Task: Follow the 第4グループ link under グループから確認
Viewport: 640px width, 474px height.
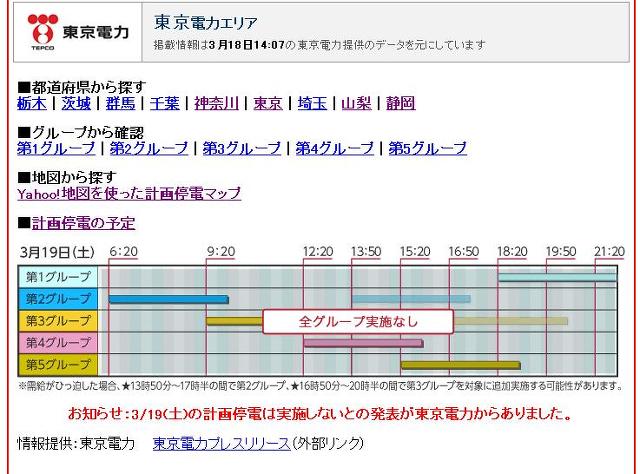Action: pyautogui.click(x=335, y=148)
